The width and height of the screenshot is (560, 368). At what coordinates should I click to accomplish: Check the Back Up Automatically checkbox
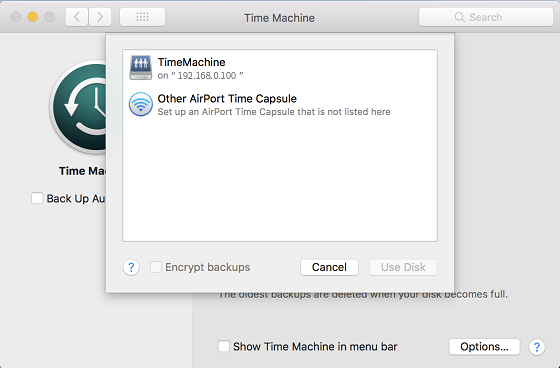point(37,198)
